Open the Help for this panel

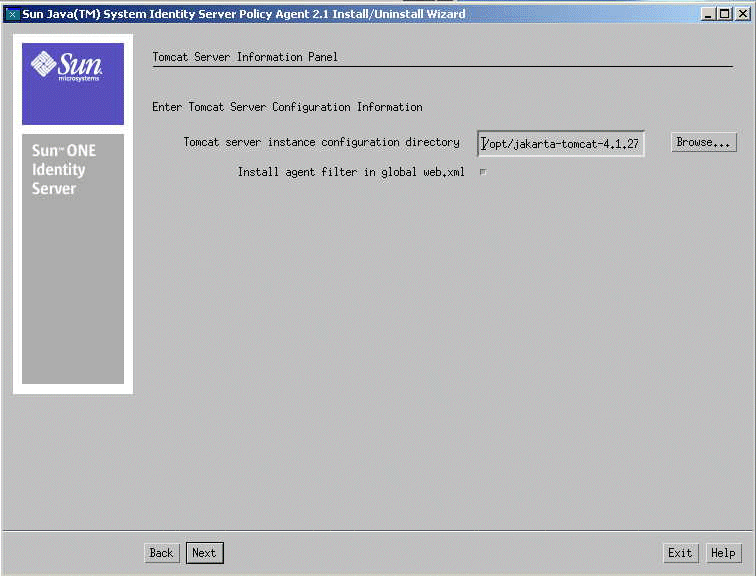pyautogui.click(x=723, y=553)
